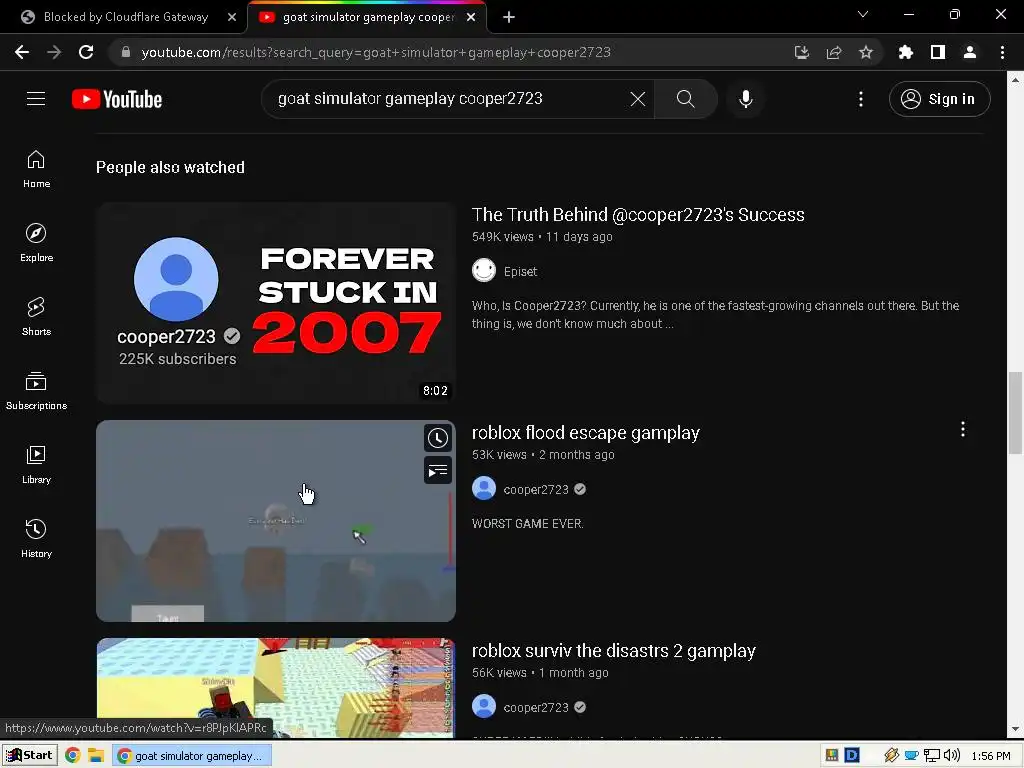Visit the Episet channel name

tap(520, 272)
